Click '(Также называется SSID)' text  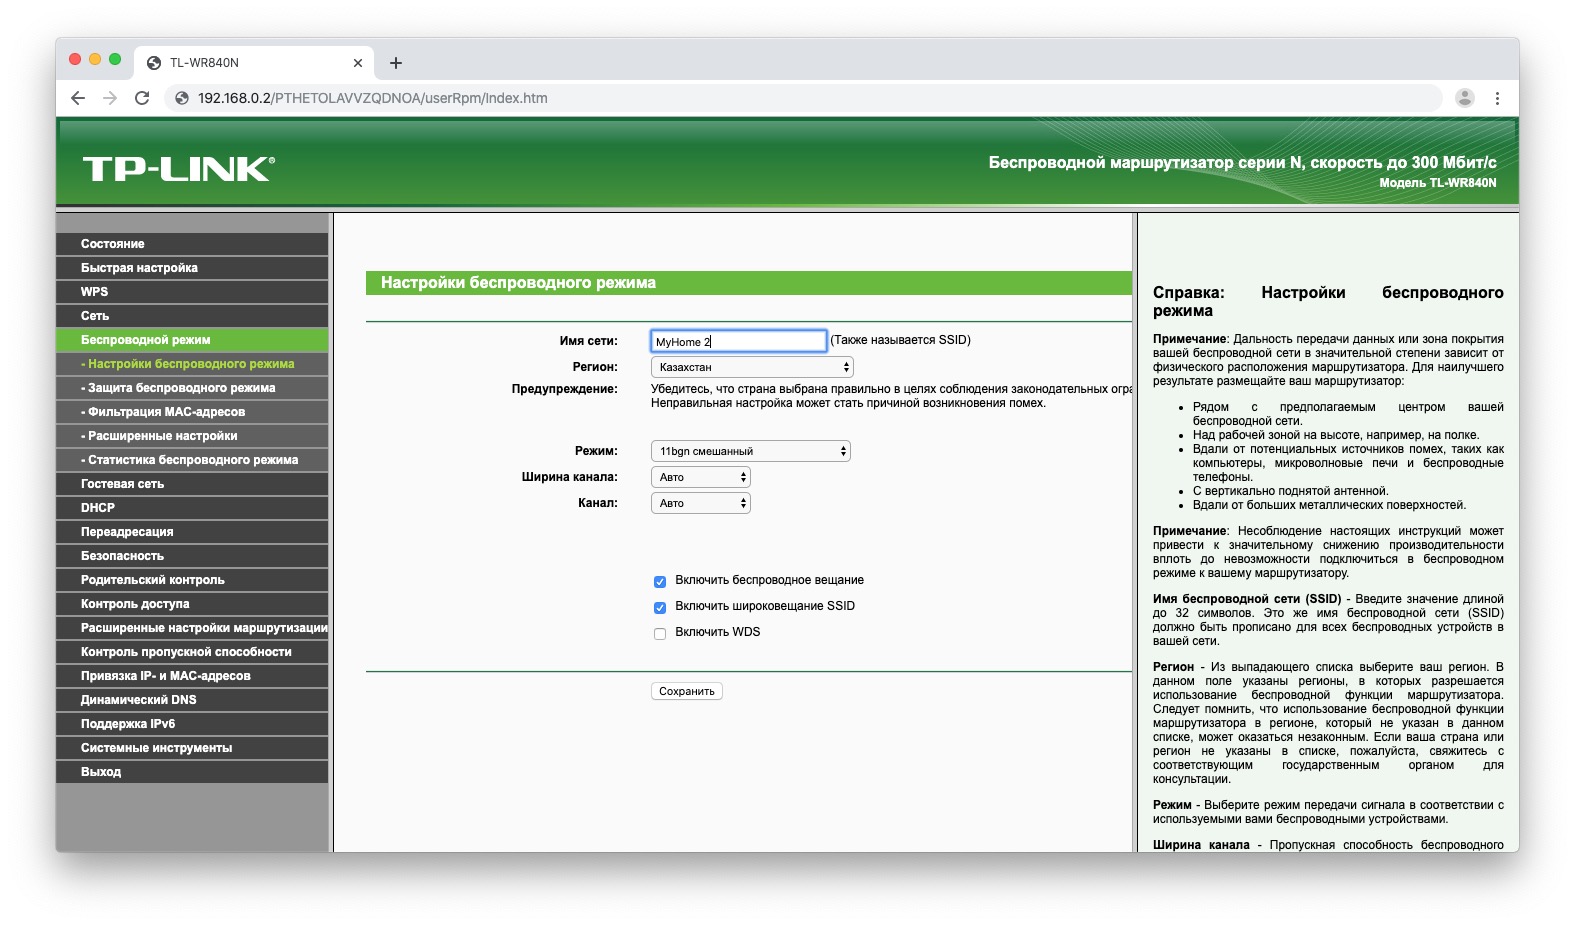(901, 340)
